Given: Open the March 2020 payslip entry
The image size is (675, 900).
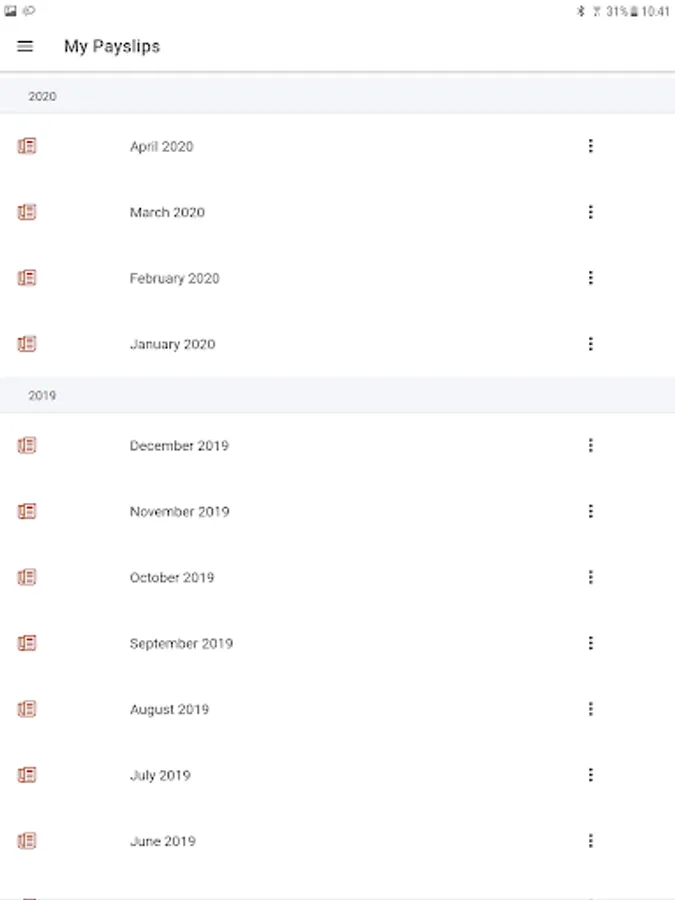Looking at the screenshot, I should [338, 212].
